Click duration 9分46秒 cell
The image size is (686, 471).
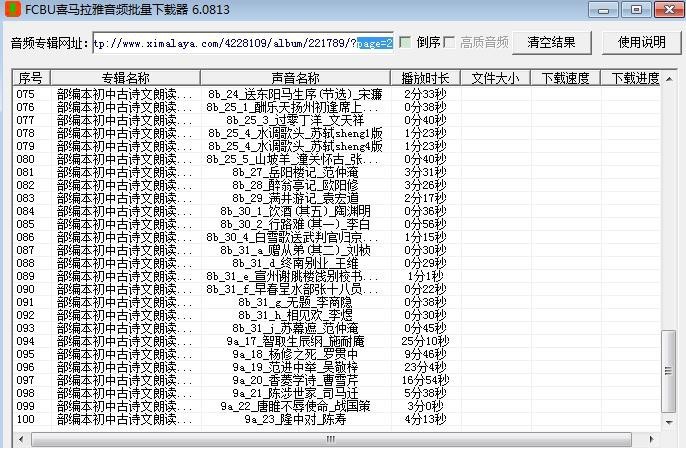tap(425, 354)
